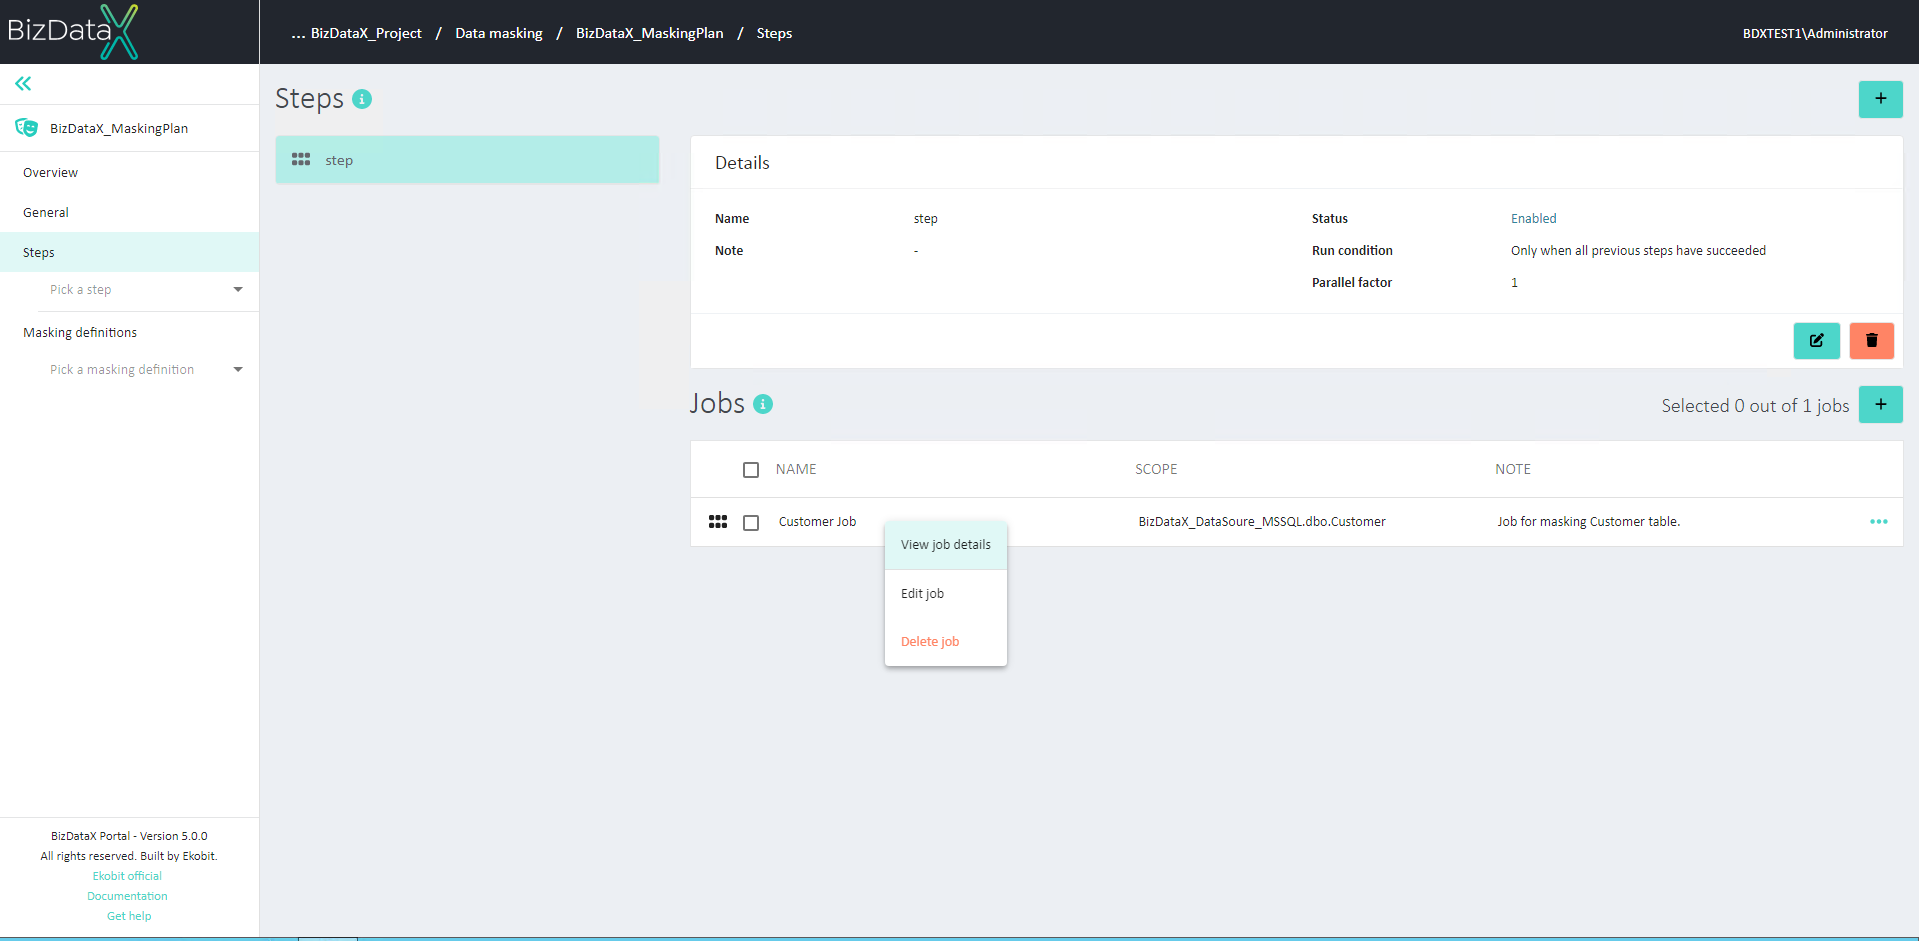The width and height of the screenshot is (1919, 941).
Task: Click the BizDataX Portal version text
Action: [129, 836]
